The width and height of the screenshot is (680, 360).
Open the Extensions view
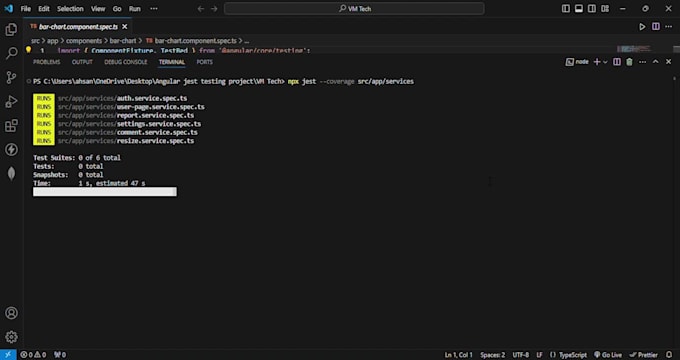pyautogui.click(x=11, y=126)
